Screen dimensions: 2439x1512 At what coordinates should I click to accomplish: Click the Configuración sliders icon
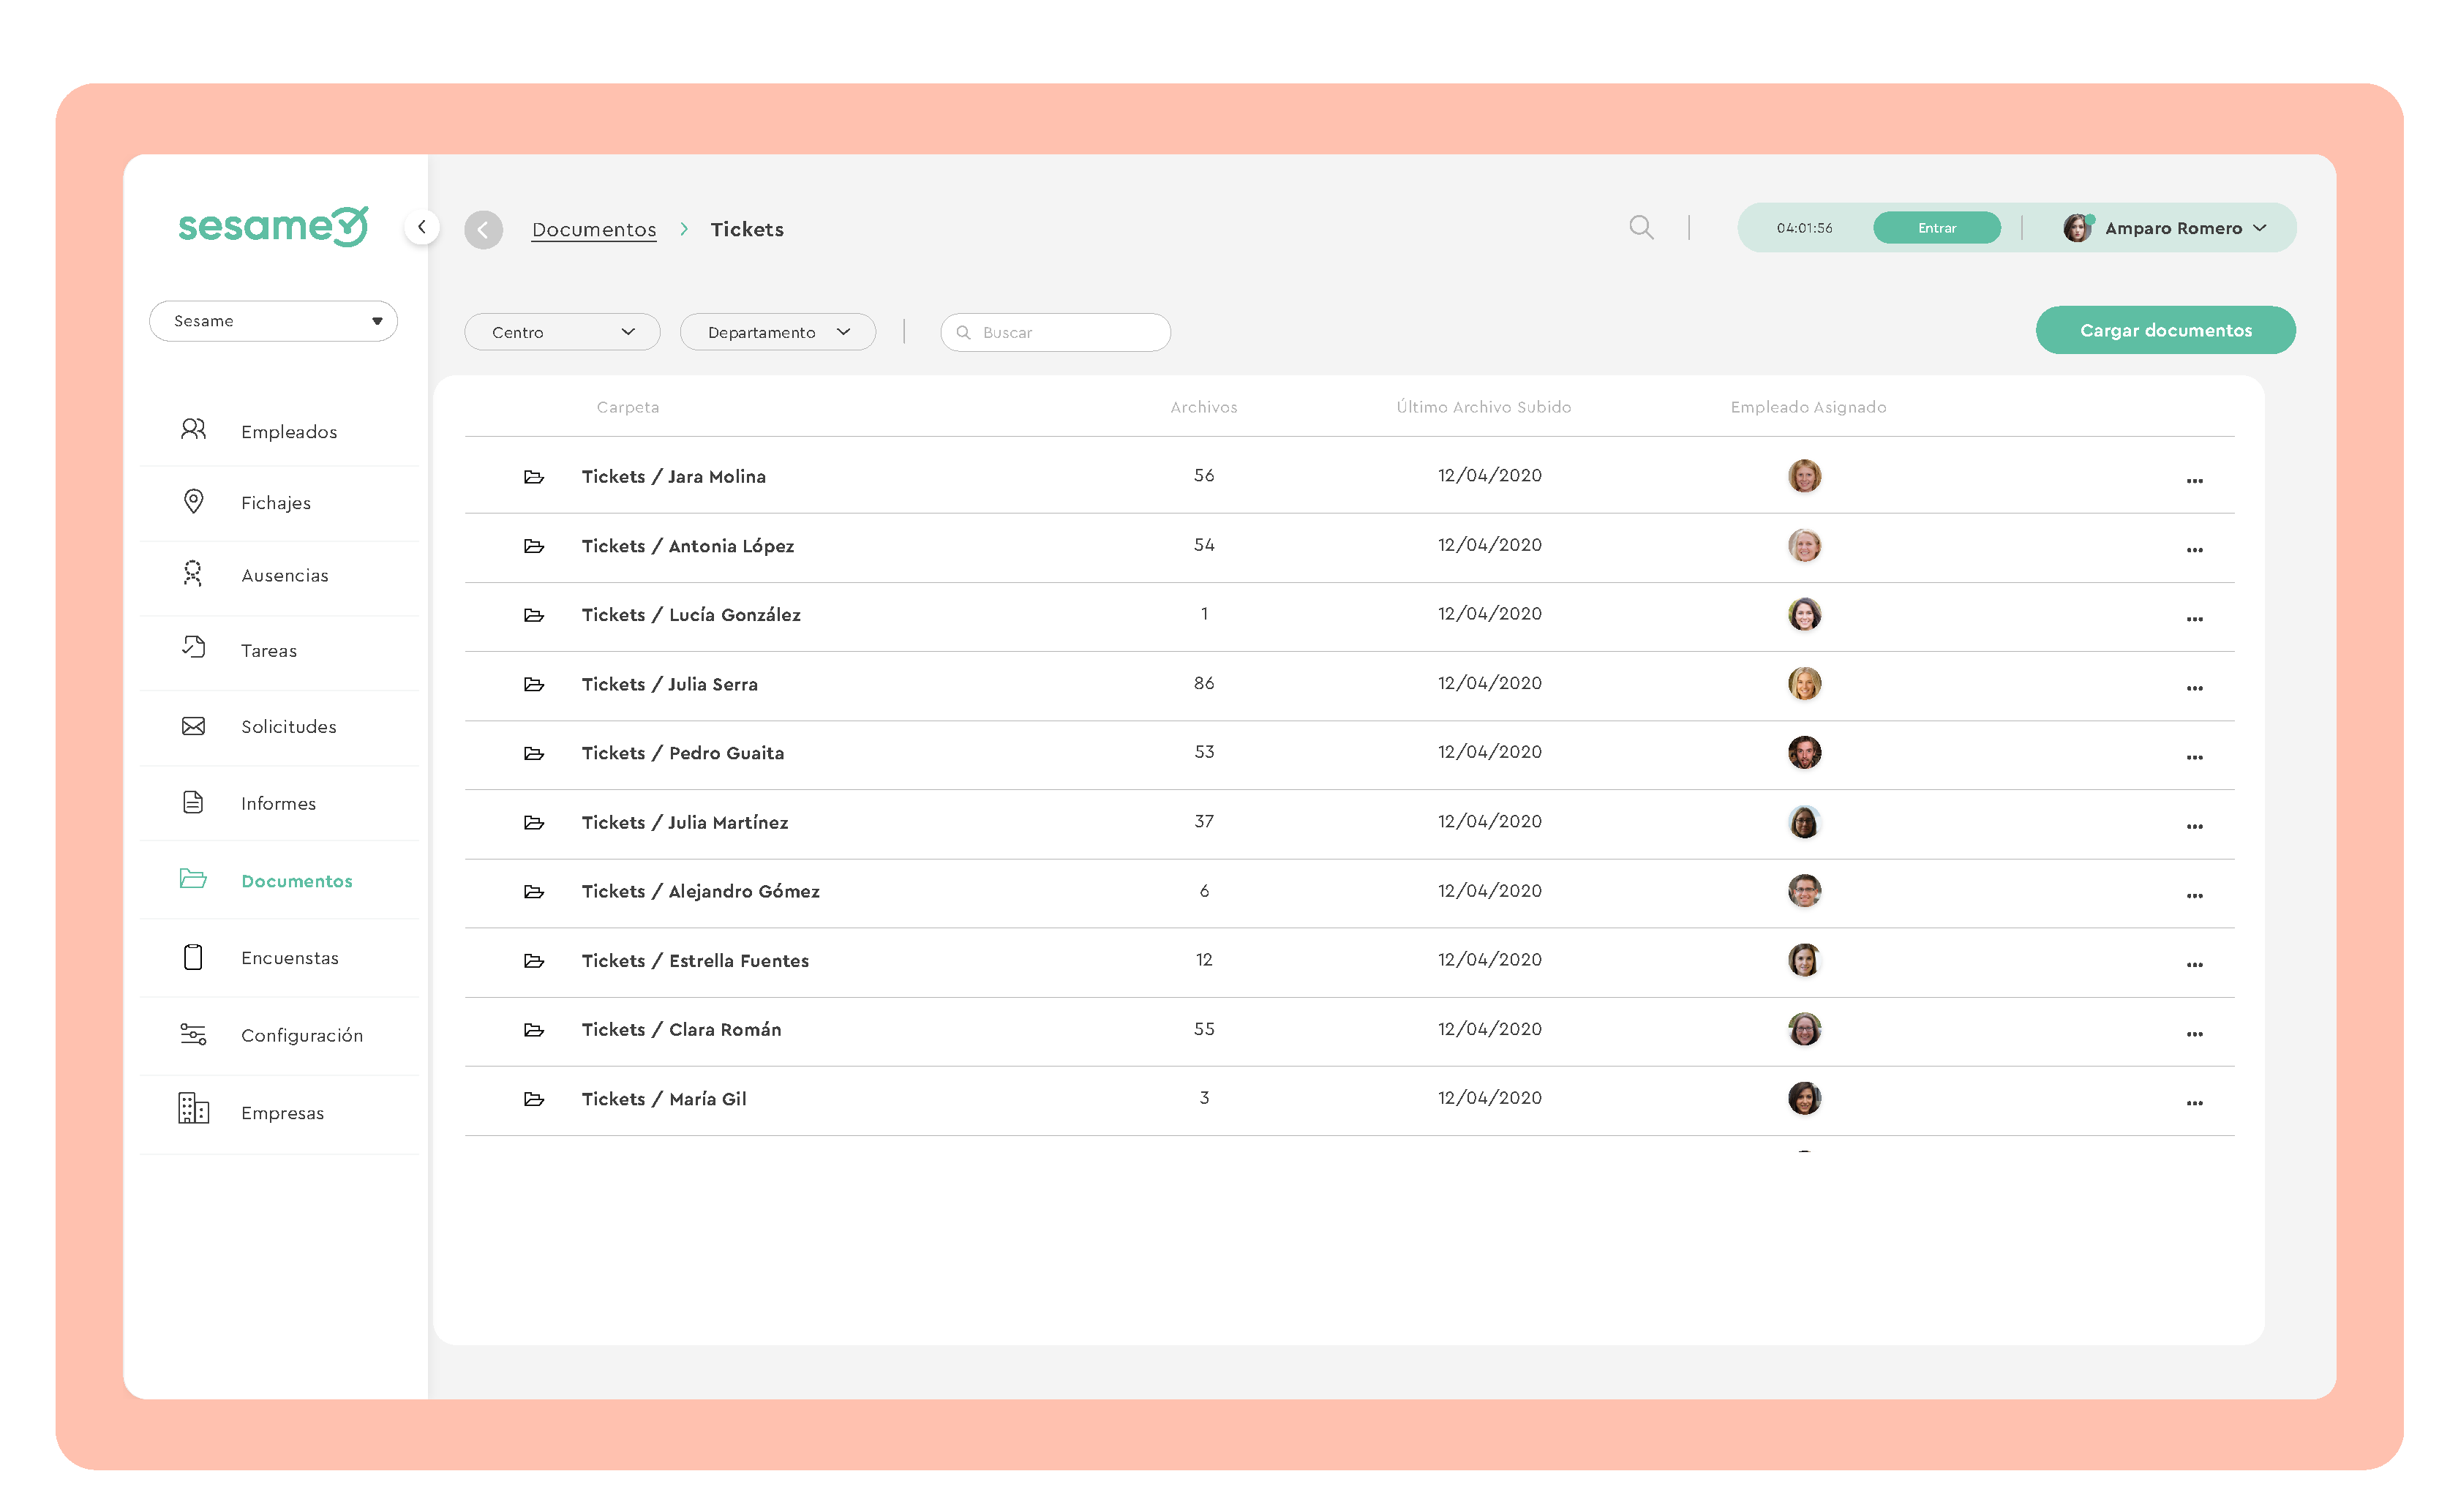[193, 1034]
